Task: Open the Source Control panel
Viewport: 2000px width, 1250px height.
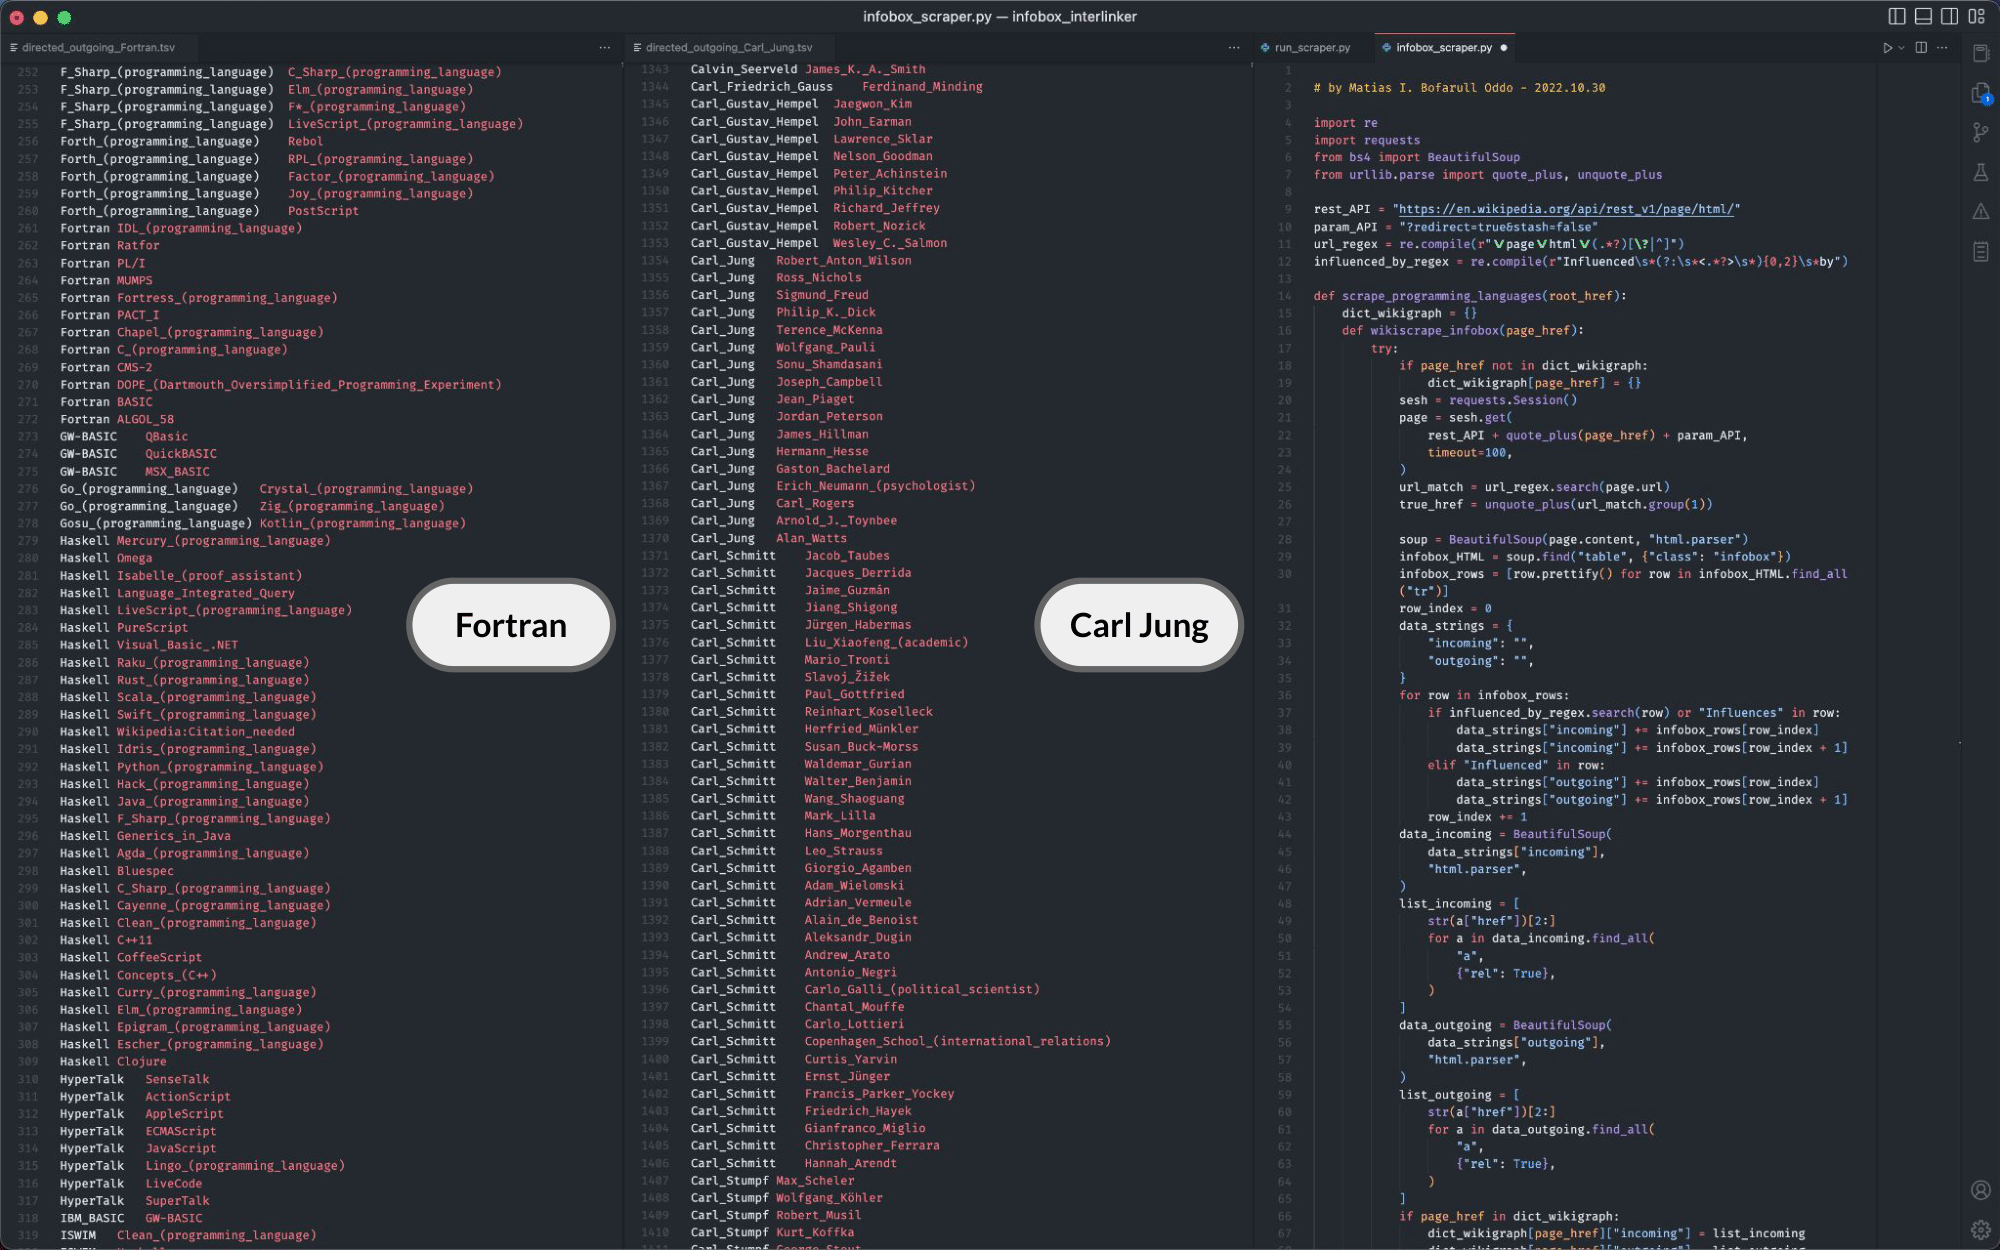Action: (1981, 132)
